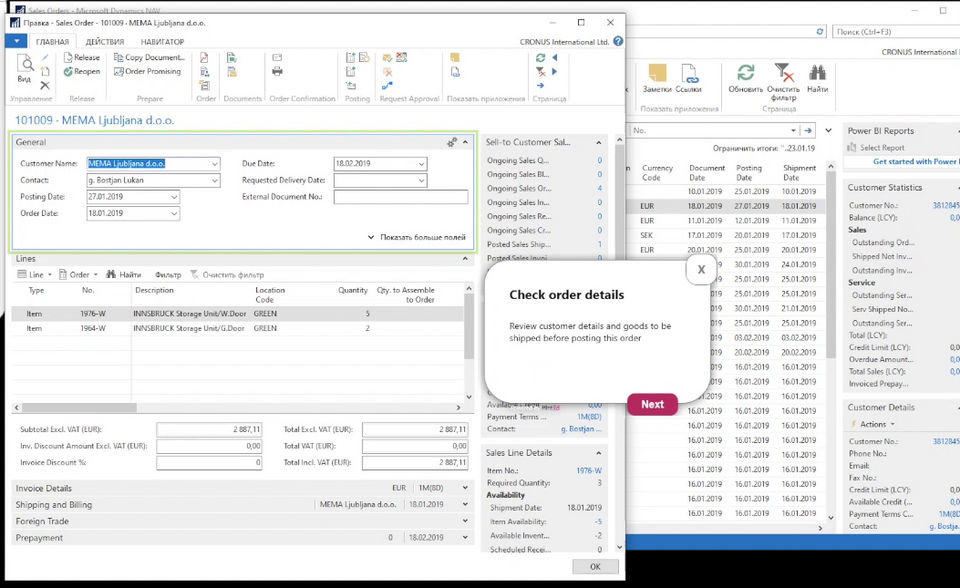960x588 pixels.
Task: Go to previous record with the left arrow icon
Action: point(555,58)
